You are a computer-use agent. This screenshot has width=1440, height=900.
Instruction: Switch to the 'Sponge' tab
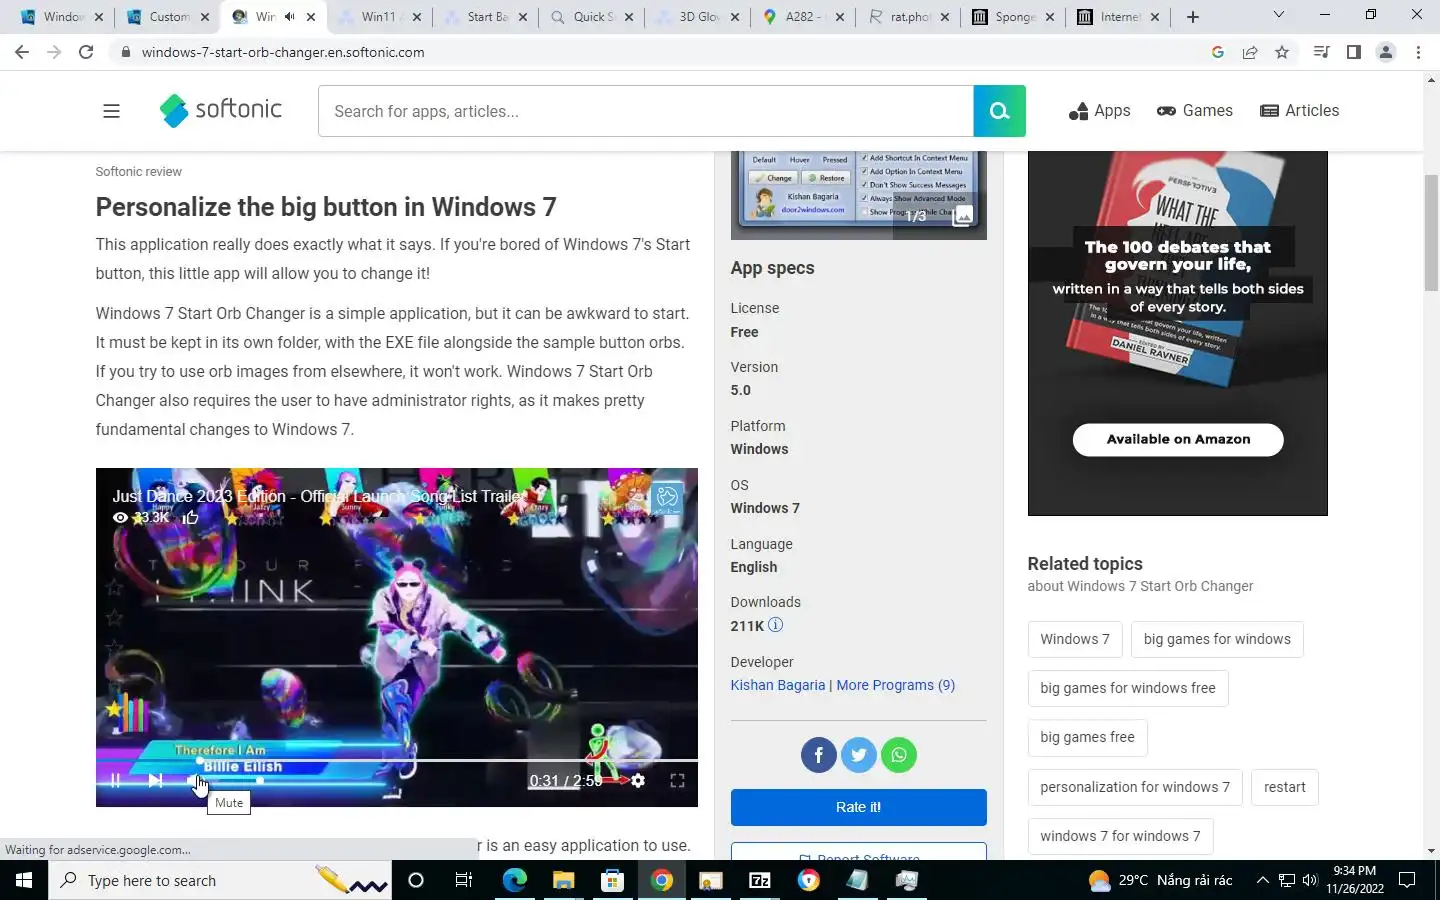tap(1014, 17)
